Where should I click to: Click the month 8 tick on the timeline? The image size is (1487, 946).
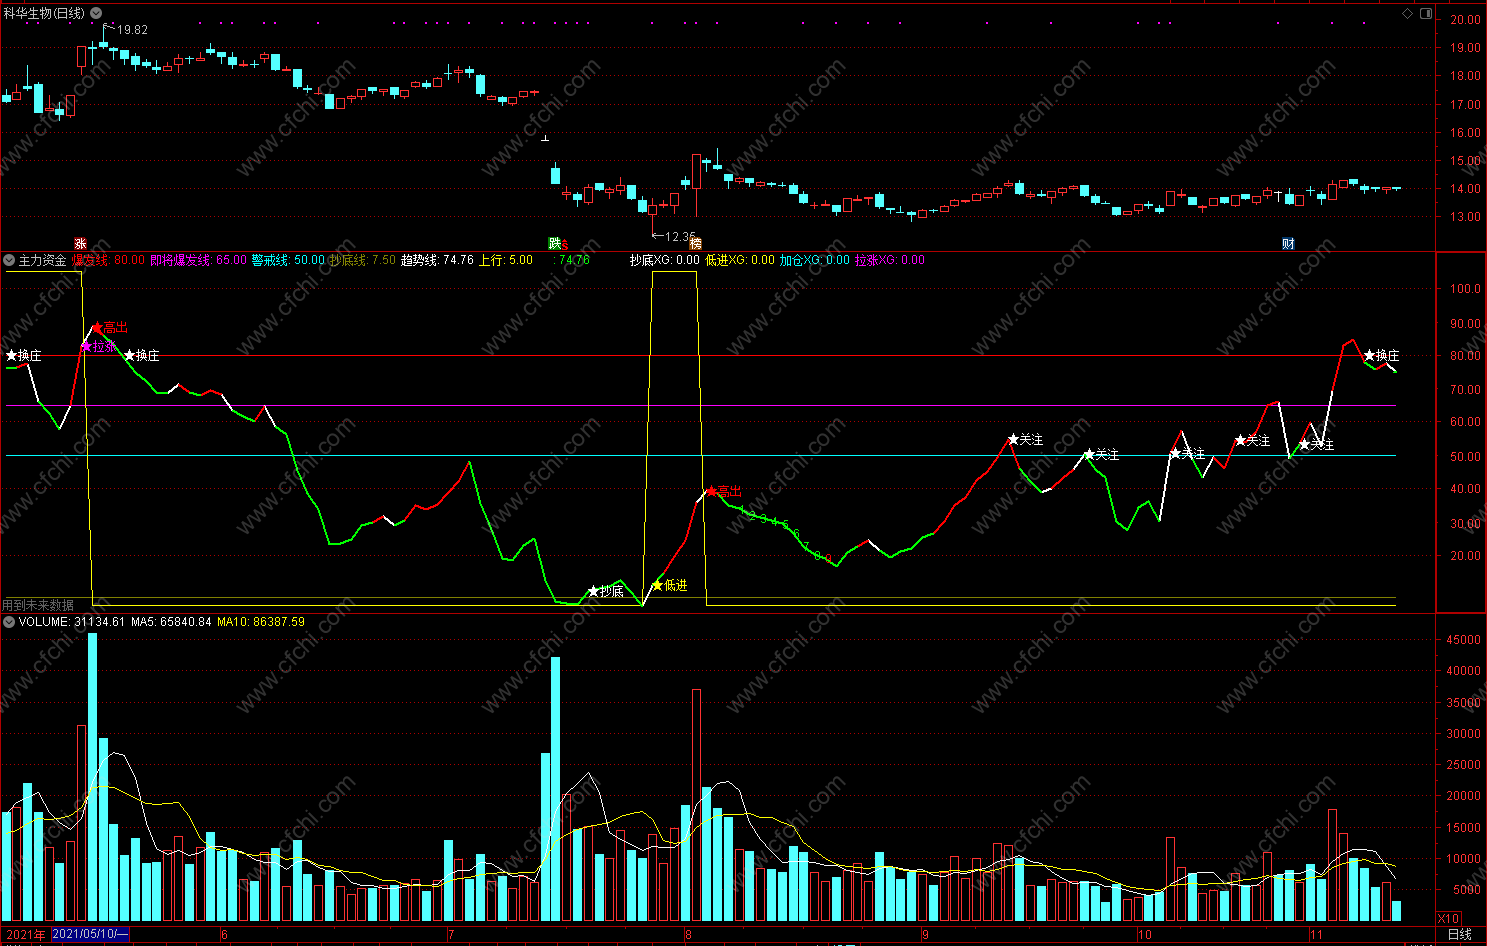[688, 935]
